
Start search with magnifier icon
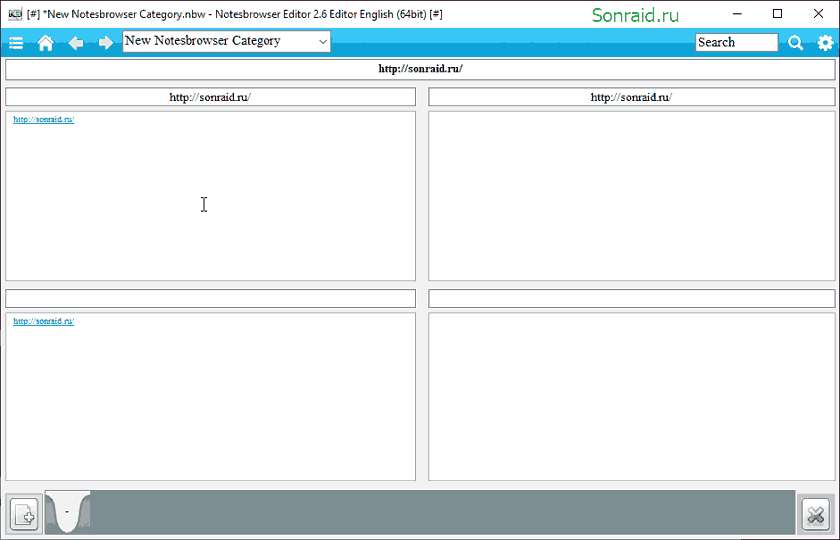point(796,43)
